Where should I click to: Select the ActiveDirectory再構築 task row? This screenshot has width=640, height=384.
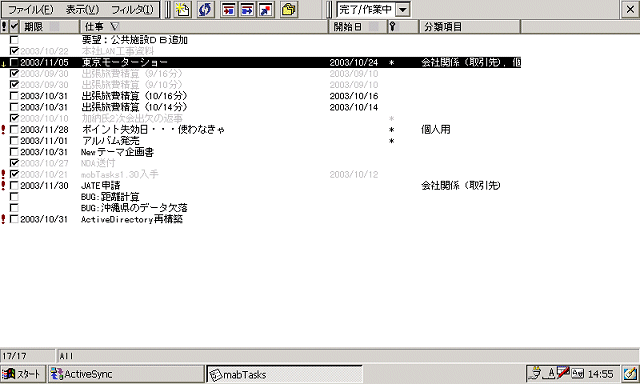[260, 219]
